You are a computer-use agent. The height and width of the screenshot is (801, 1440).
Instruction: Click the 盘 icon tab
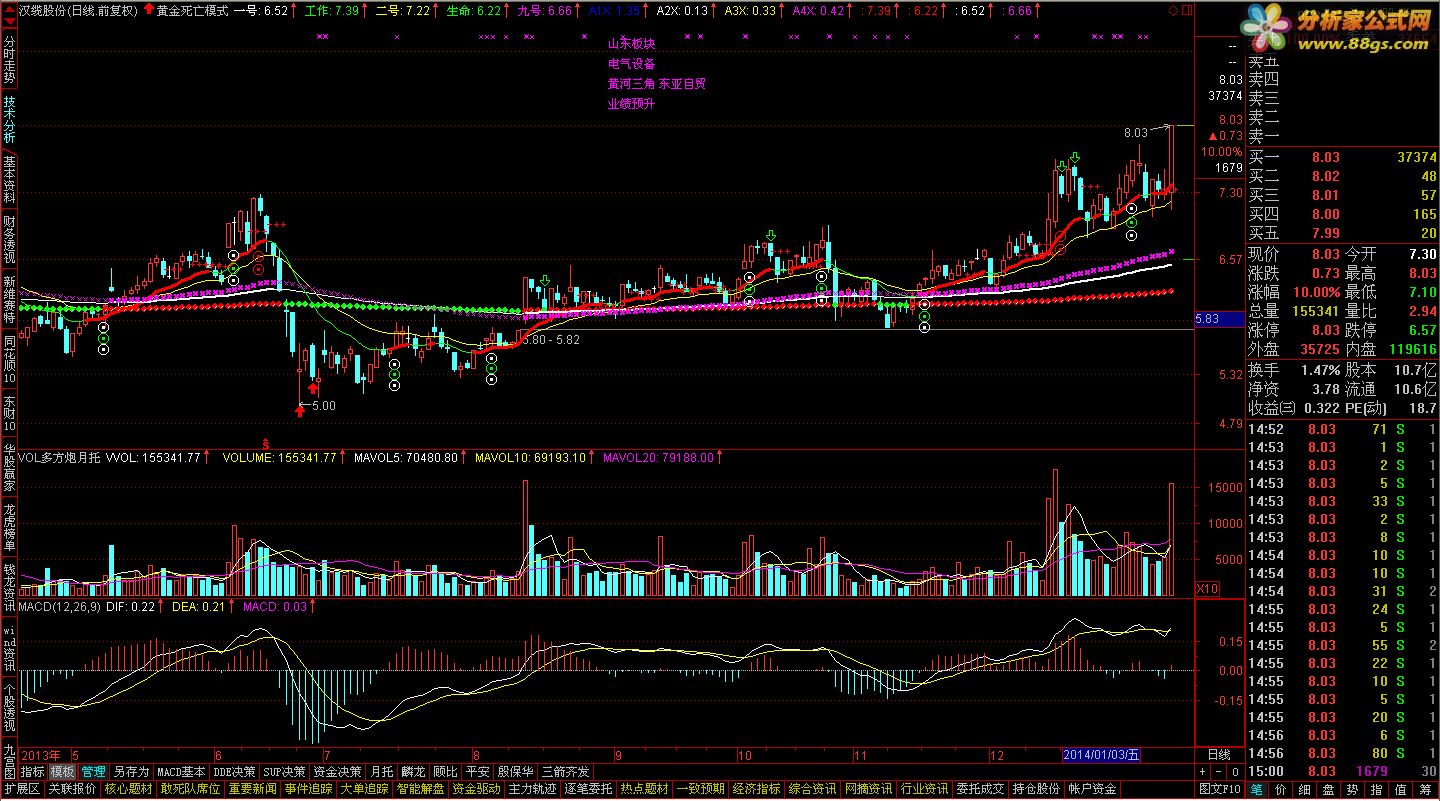1328,789
